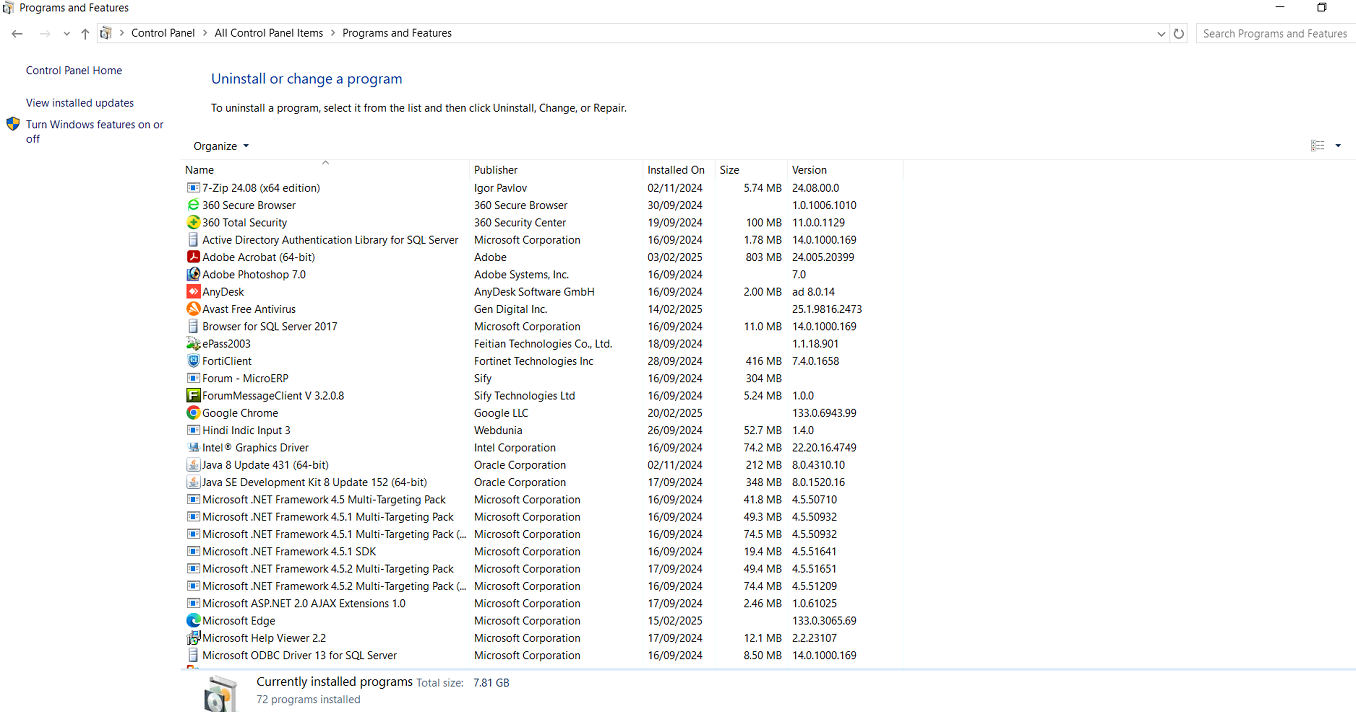The height and width of the screenshot is (712, 1356).
Task: Click the Programs and Features breadcrumb
Action: 397,33
